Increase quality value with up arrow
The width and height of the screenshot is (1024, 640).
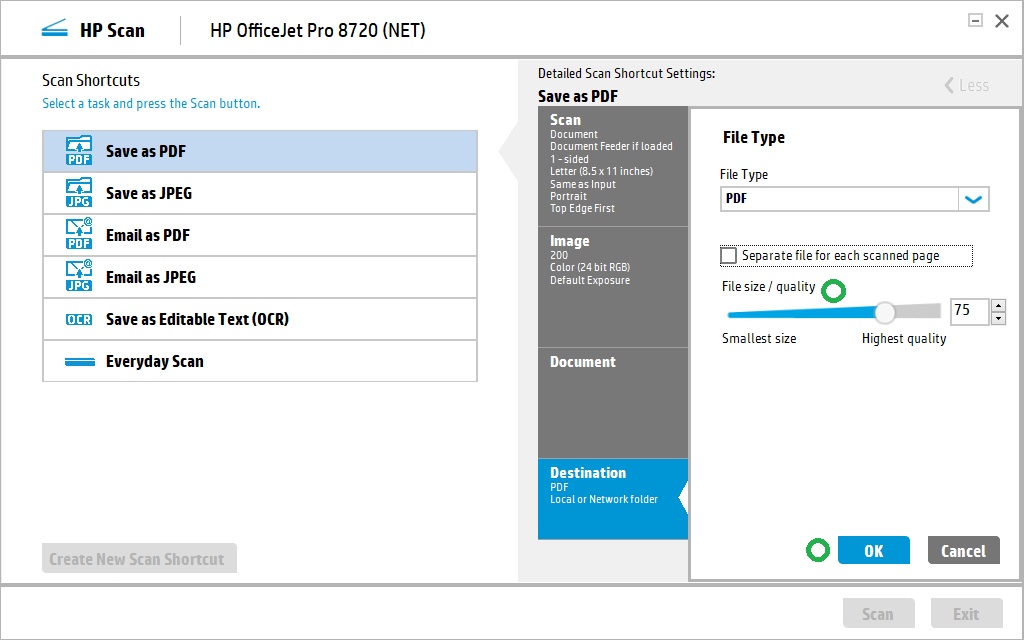[998, 305]
